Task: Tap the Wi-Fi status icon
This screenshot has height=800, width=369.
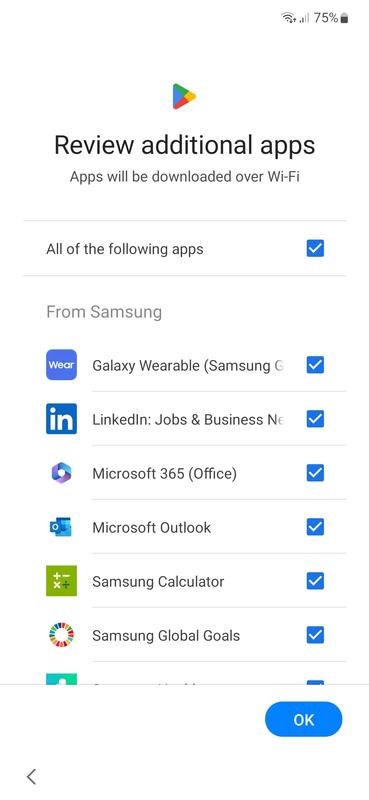Action: point(288,18)
